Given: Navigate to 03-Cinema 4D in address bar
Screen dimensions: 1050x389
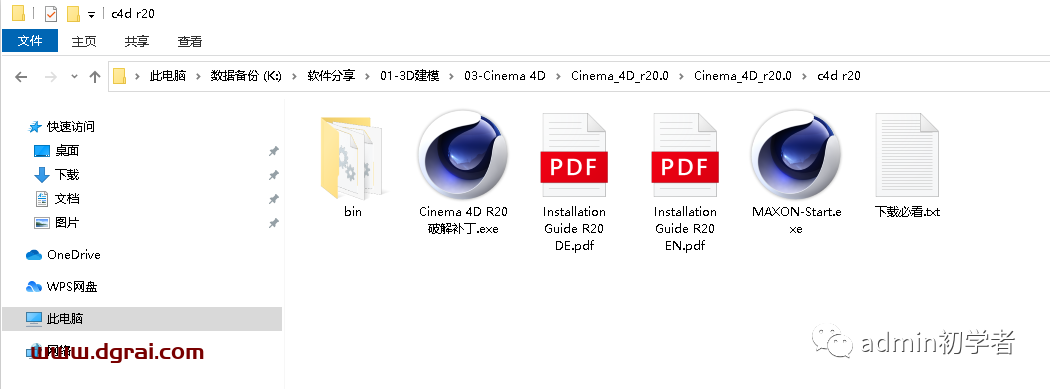Looking at the screenshot, I should click(x=505, y=76).
